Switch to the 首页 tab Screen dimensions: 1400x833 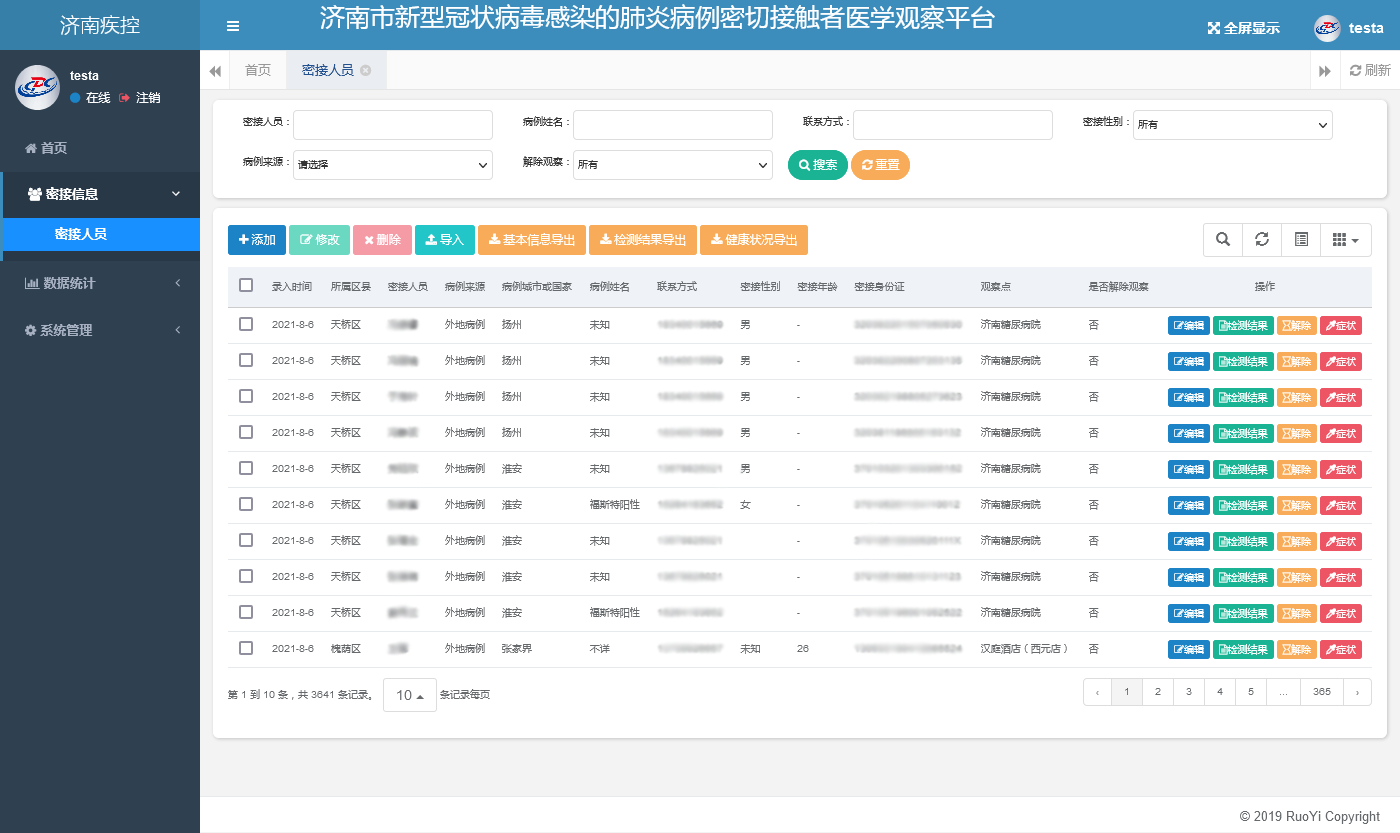tap(258, 70)
